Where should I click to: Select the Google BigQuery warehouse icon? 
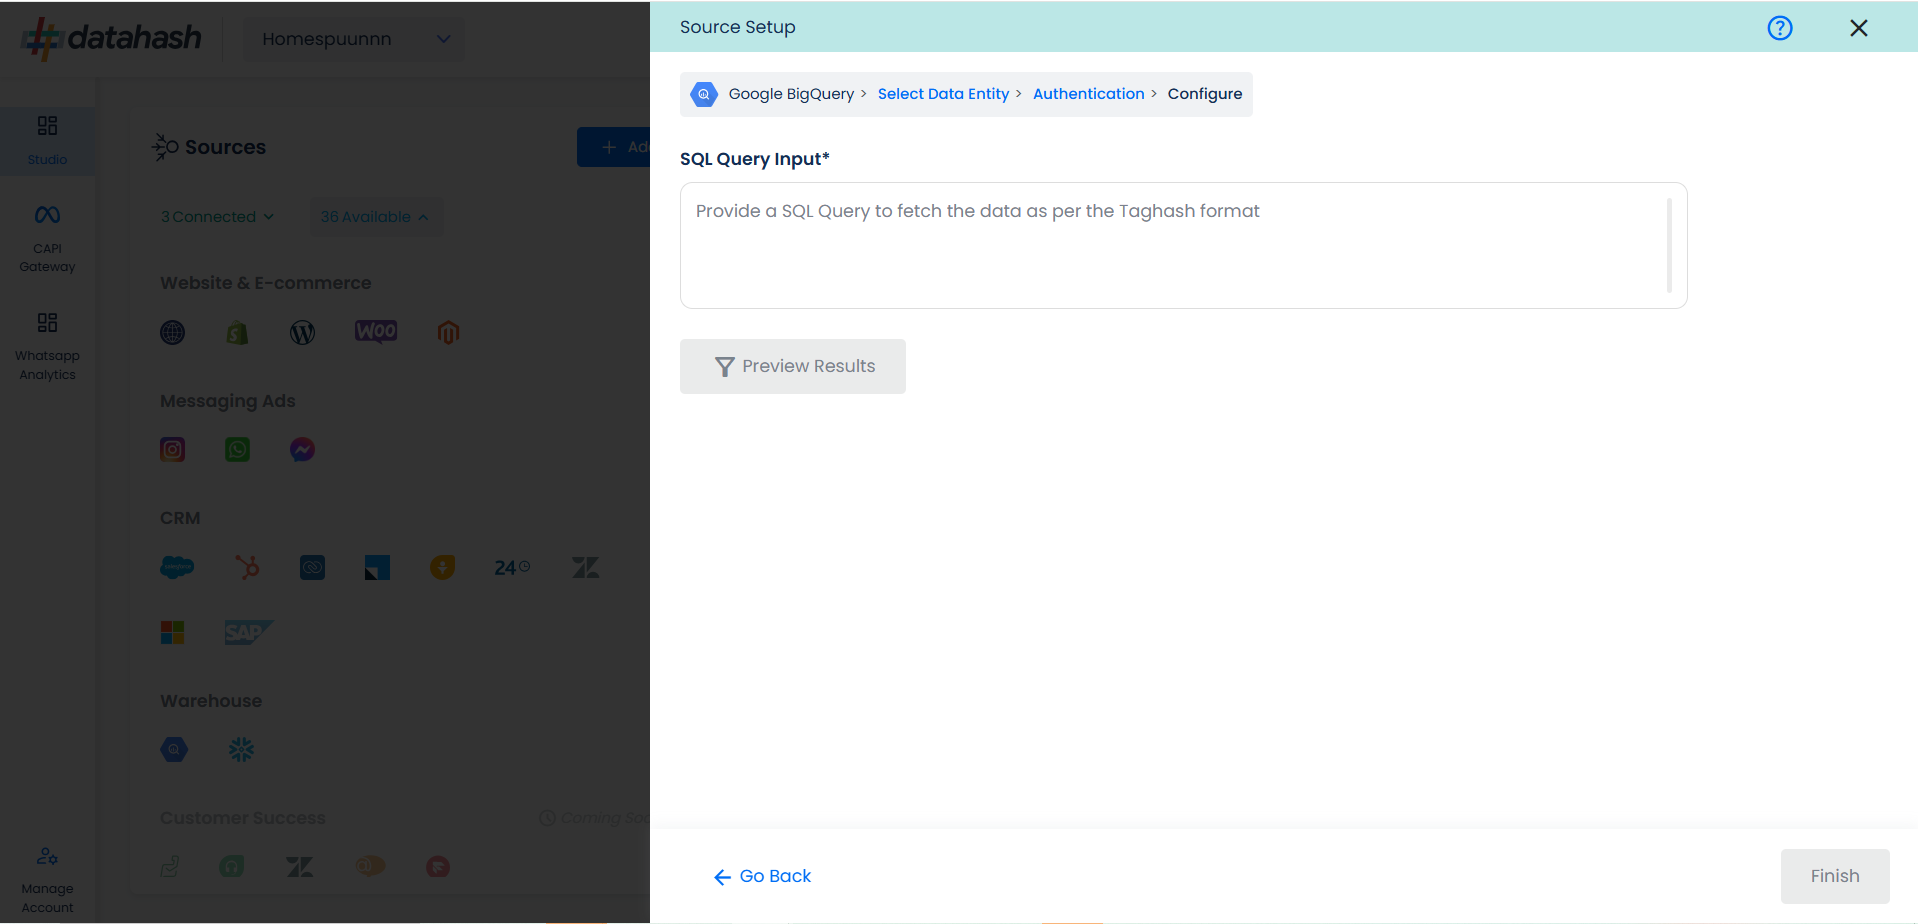174,749
